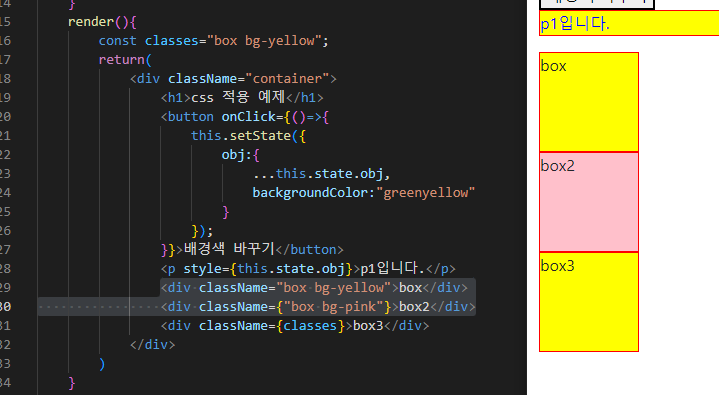Click 'obj:{' key on line 22
Screen dimensions: 719x395
tap(241, 155)
